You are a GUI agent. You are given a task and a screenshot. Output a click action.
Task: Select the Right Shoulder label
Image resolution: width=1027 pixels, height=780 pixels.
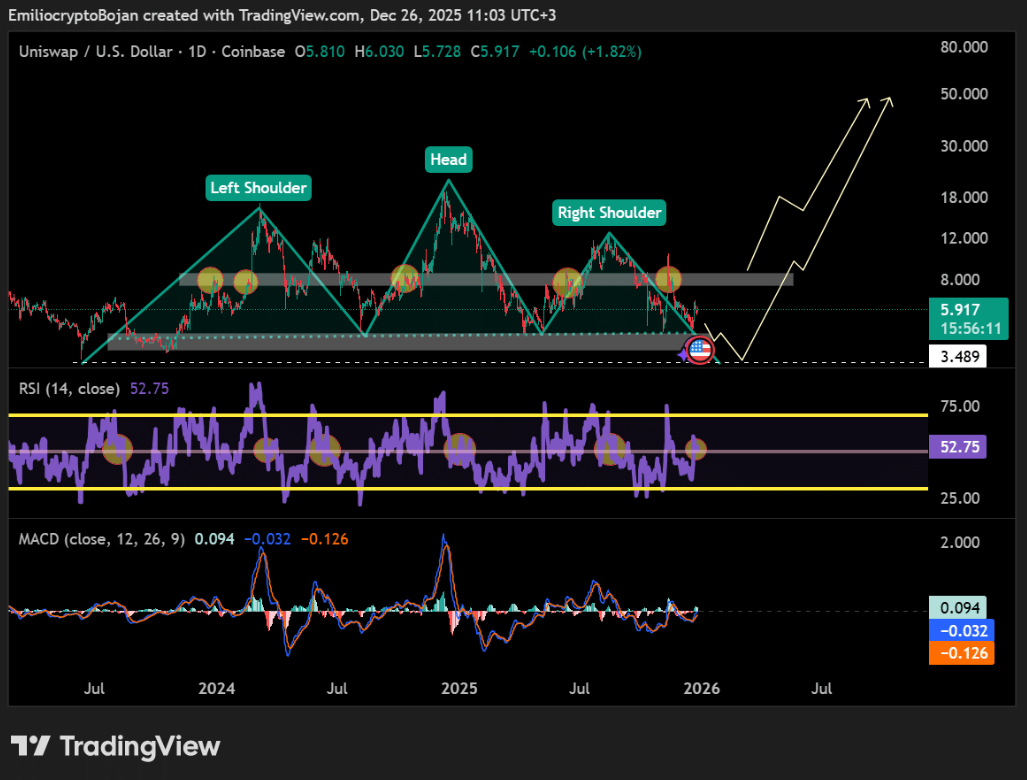point(609,212)
